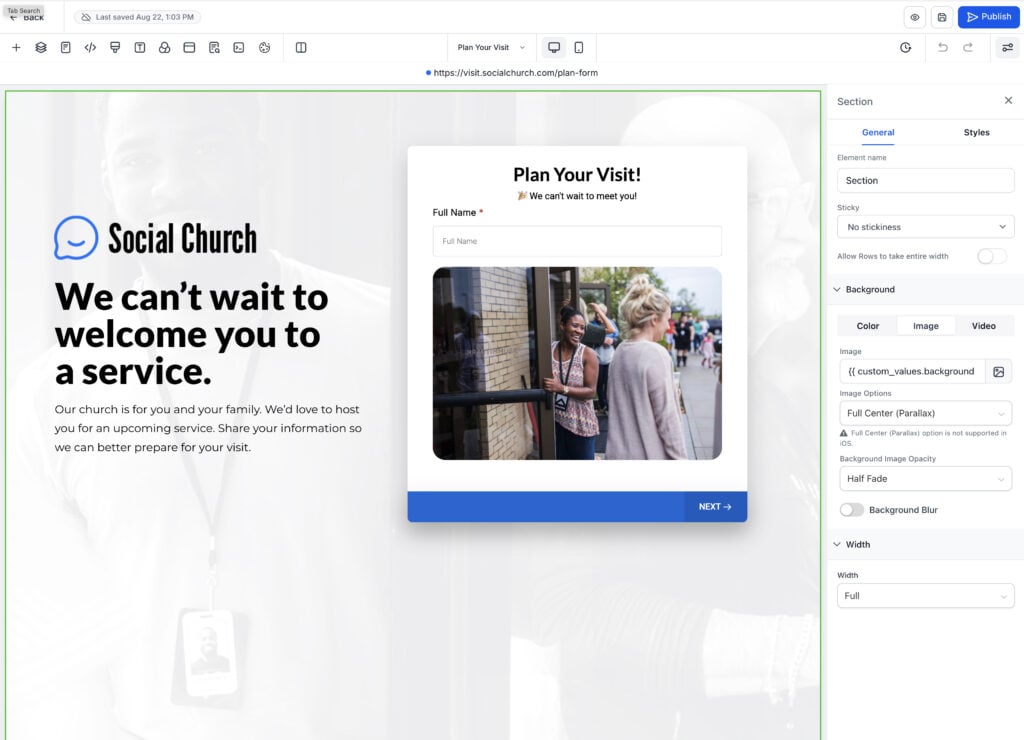Click the preview eye icon

point(914,17)
